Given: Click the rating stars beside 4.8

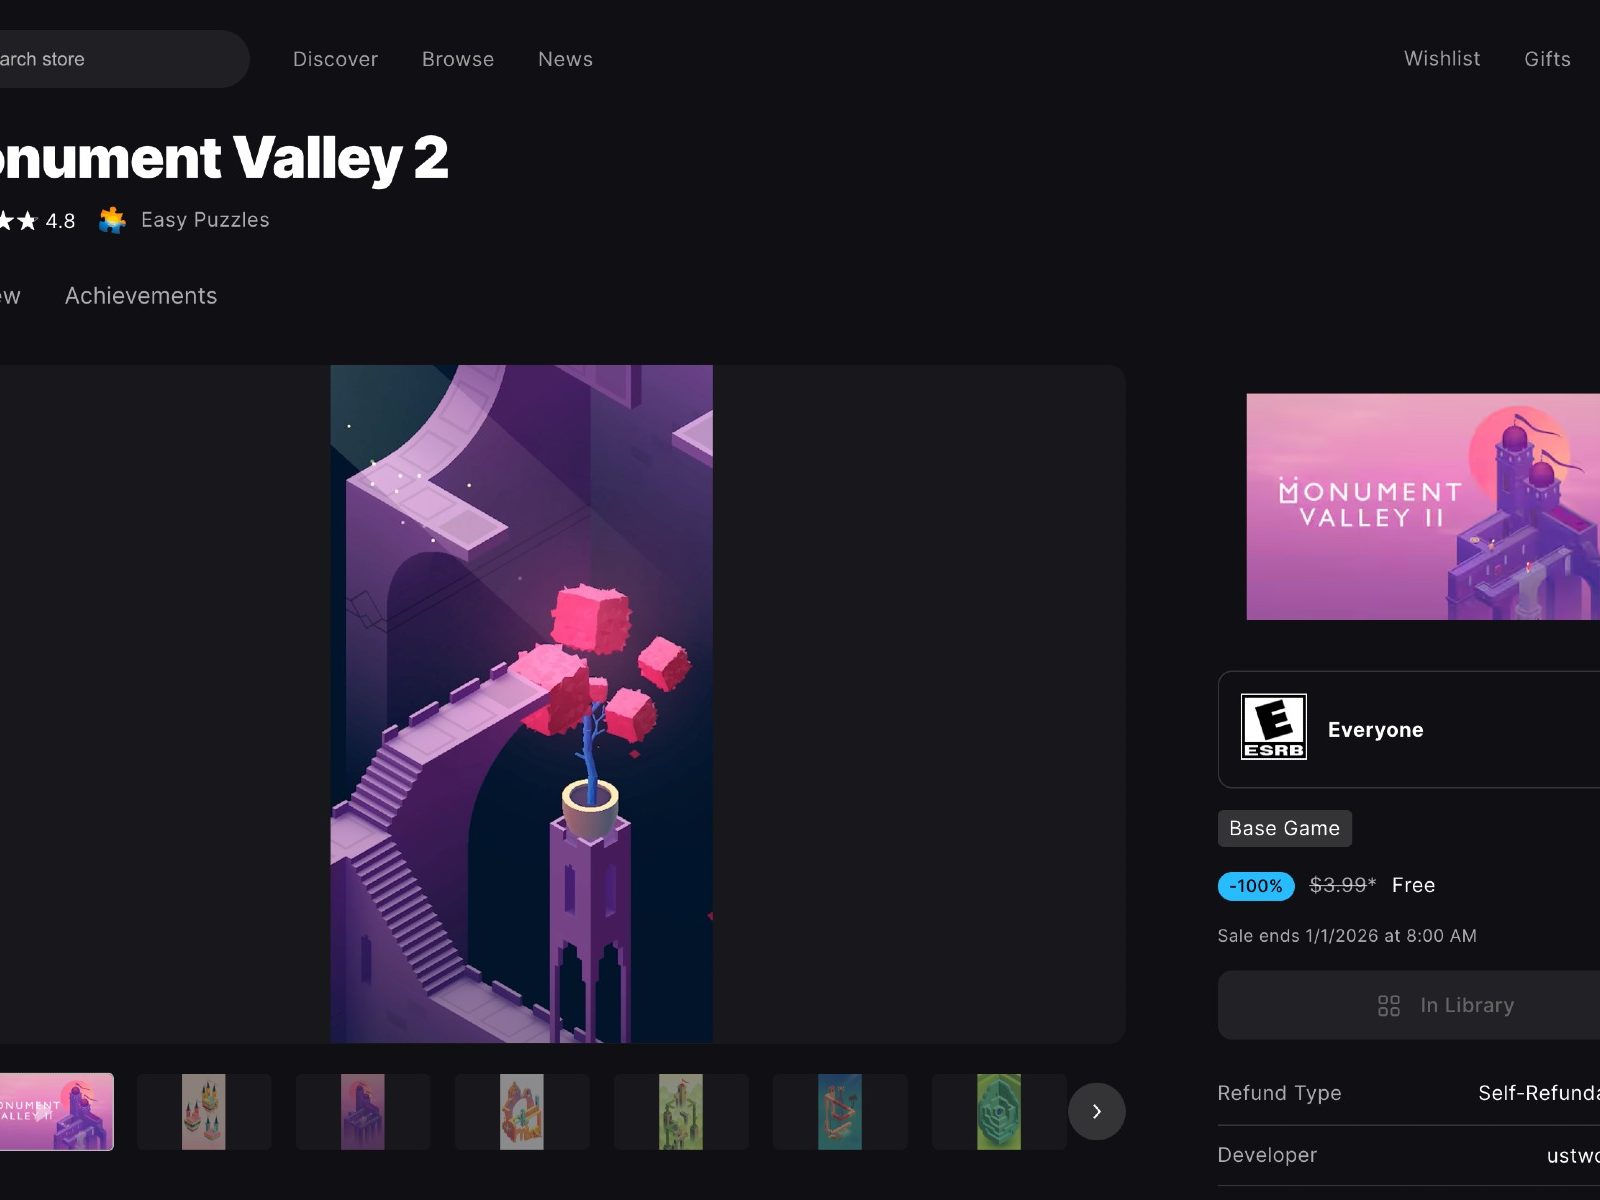Looking at the screenshot, I should 18,221.
